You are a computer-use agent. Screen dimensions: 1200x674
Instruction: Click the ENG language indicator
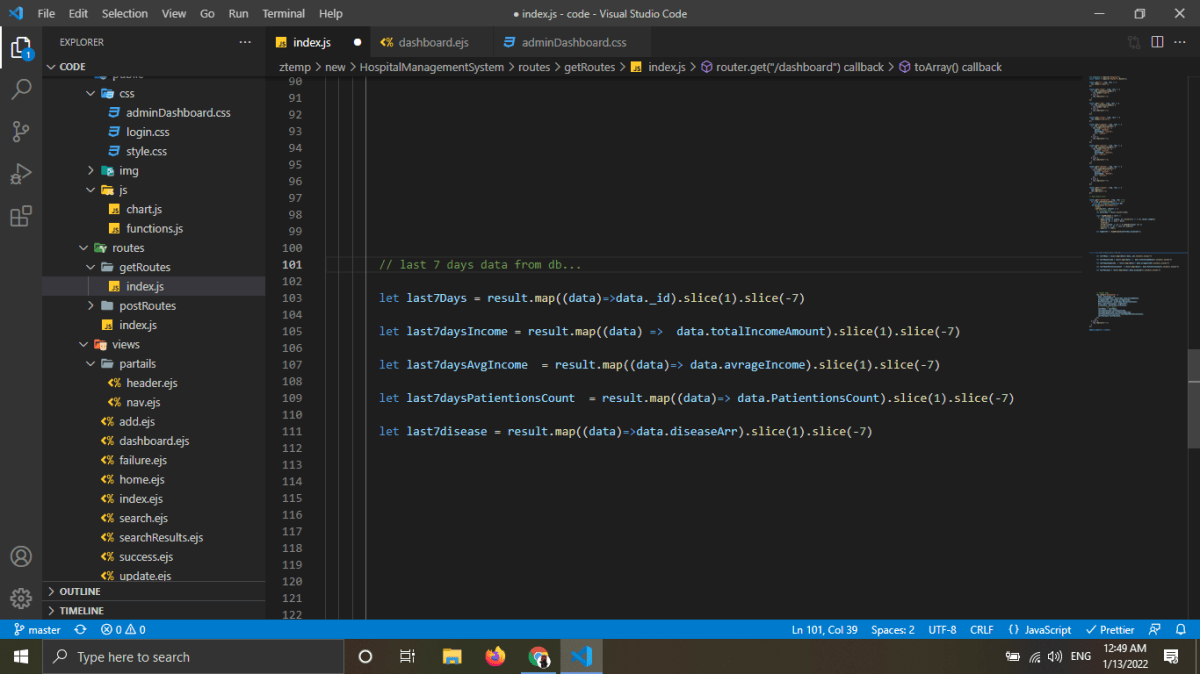click(1081, 657)
